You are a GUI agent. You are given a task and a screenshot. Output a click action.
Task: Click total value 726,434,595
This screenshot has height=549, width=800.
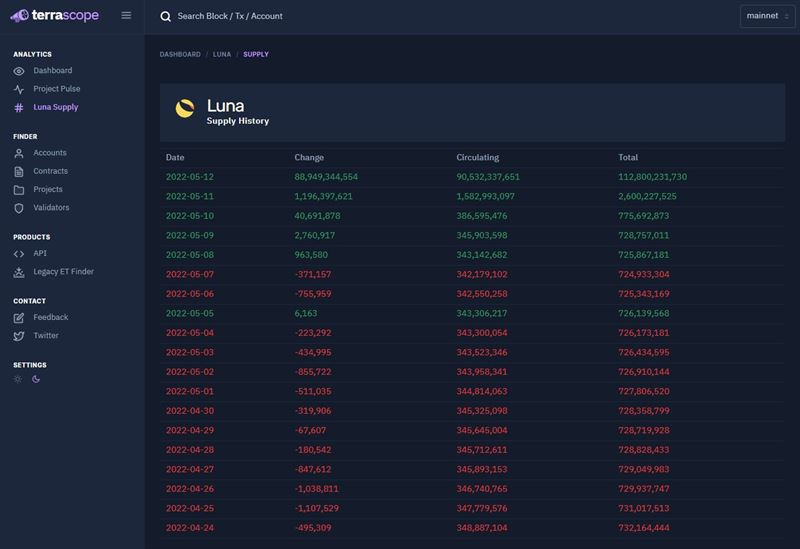coord(644,353)
